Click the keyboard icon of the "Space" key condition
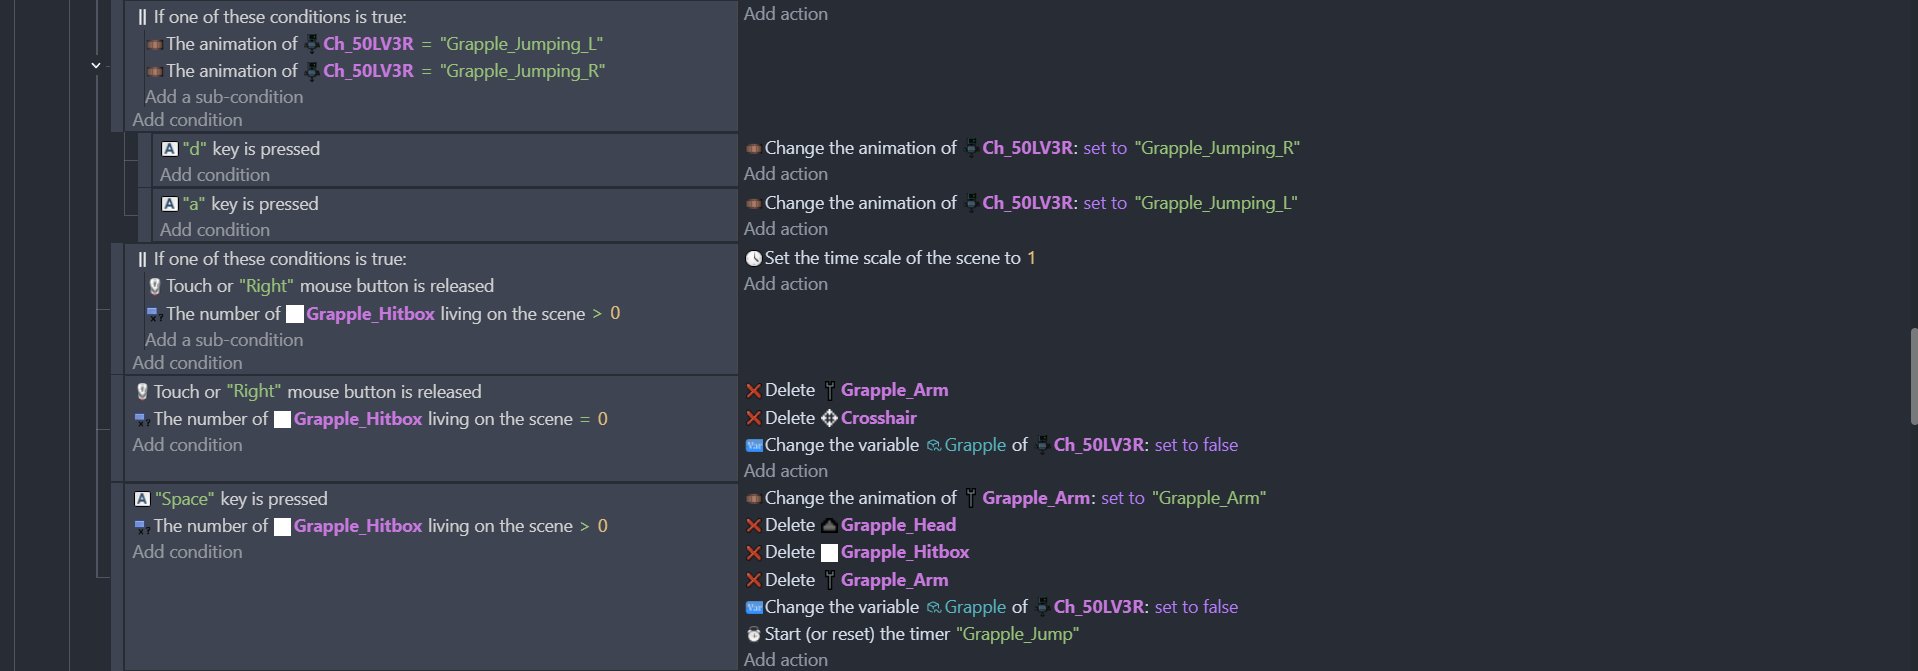This screenshot has height=671, width=1918. tap(142, 499)
